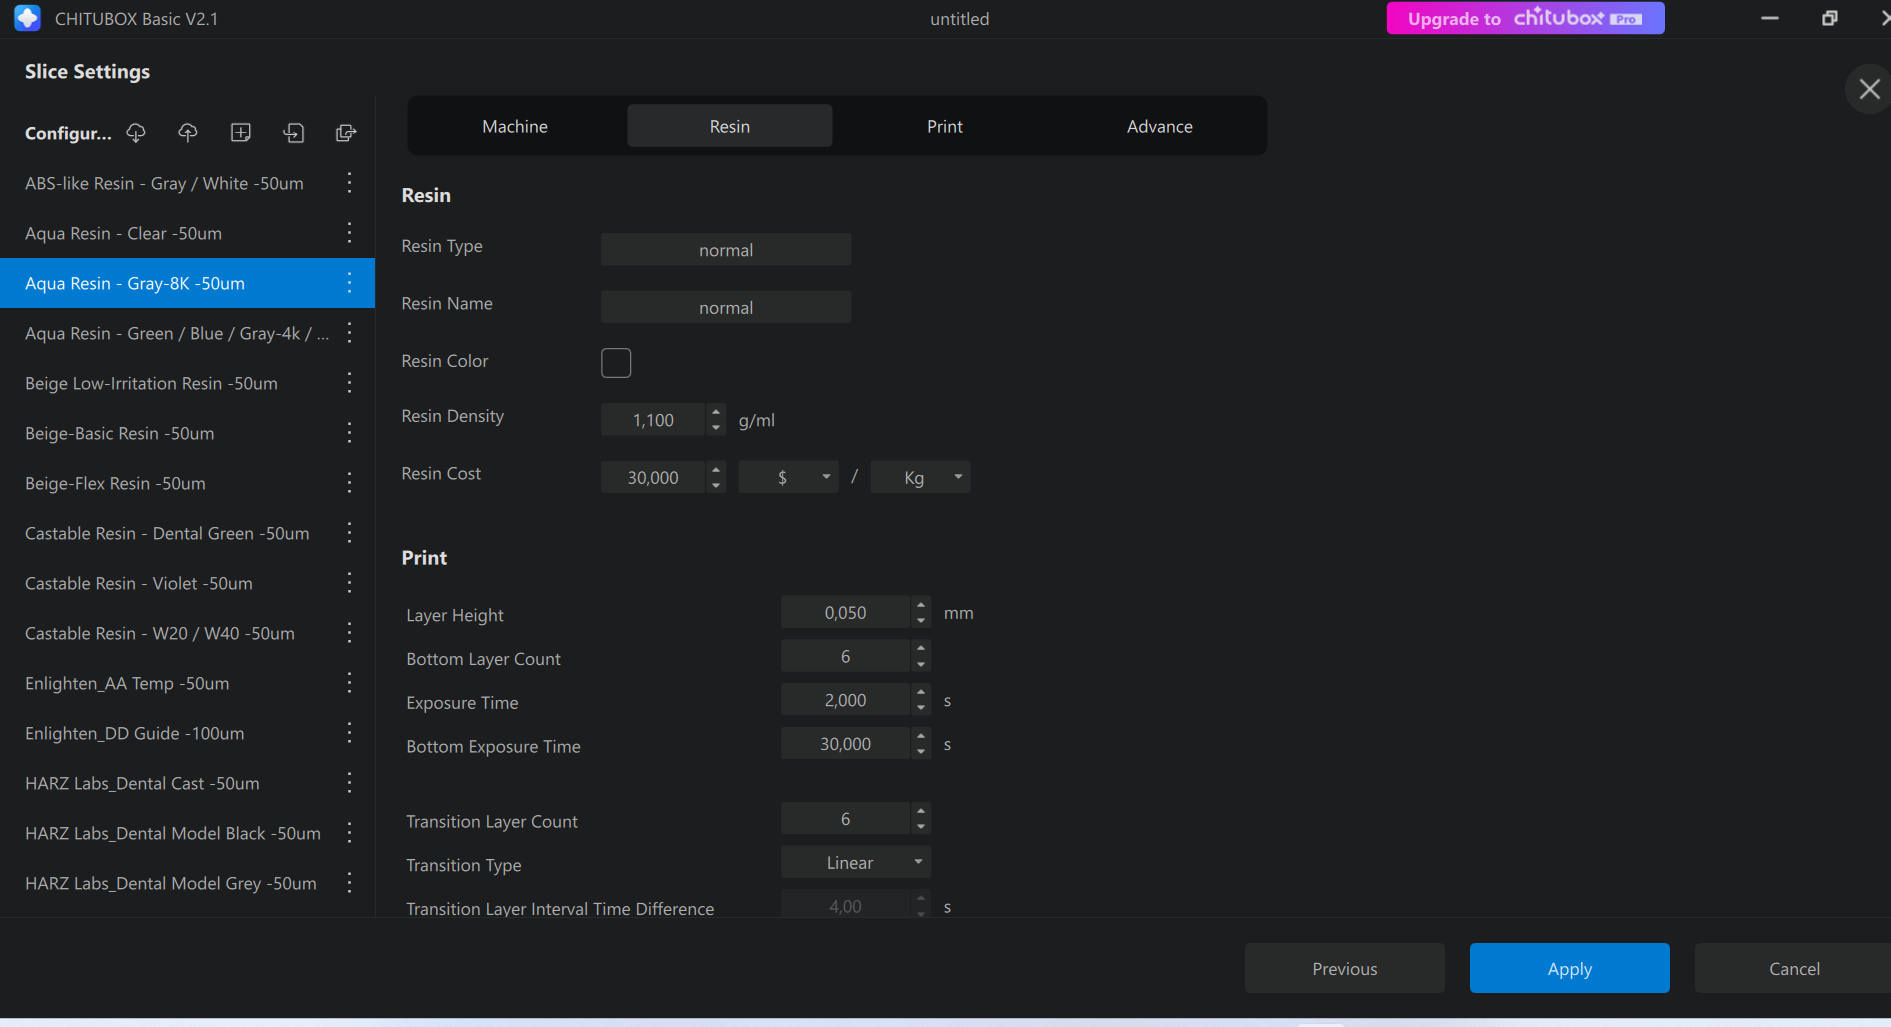
Task: Increase the Layer Height value
Action: (x=921, y=605)
